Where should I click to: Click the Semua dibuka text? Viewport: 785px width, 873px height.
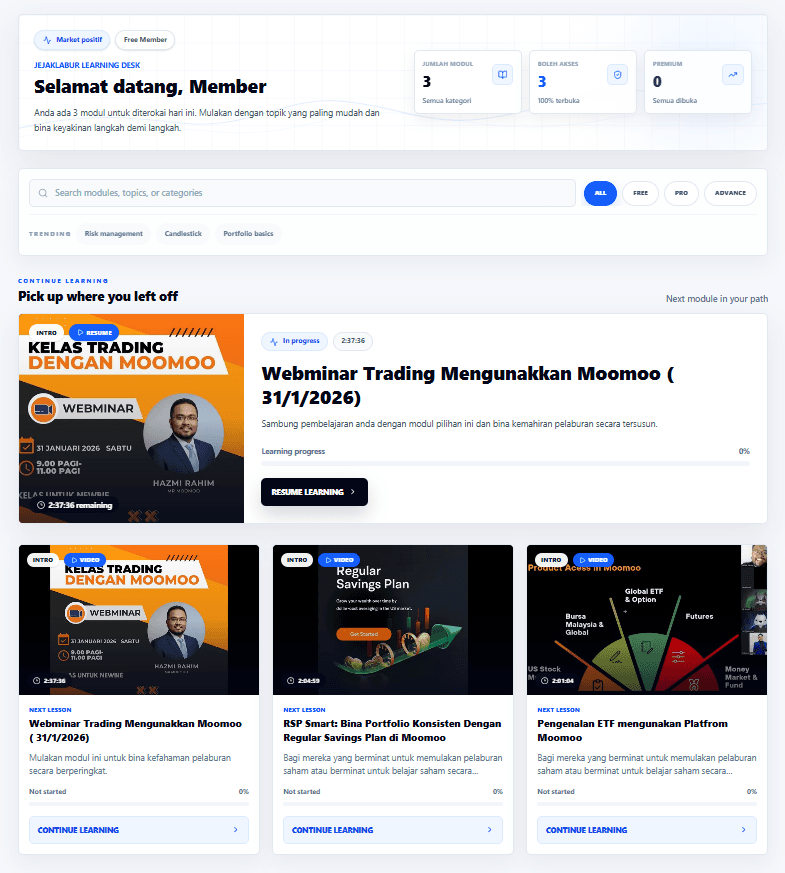tap(675, 101)
